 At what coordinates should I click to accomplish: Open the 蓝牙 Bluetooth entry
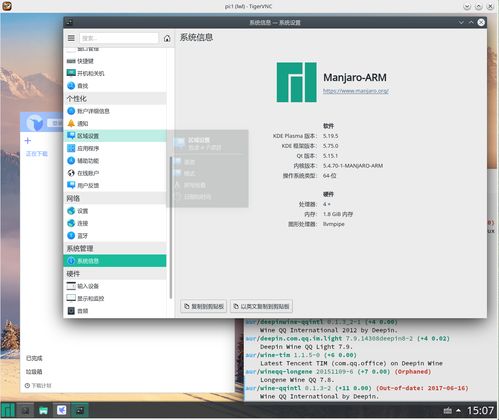(115, 236)
